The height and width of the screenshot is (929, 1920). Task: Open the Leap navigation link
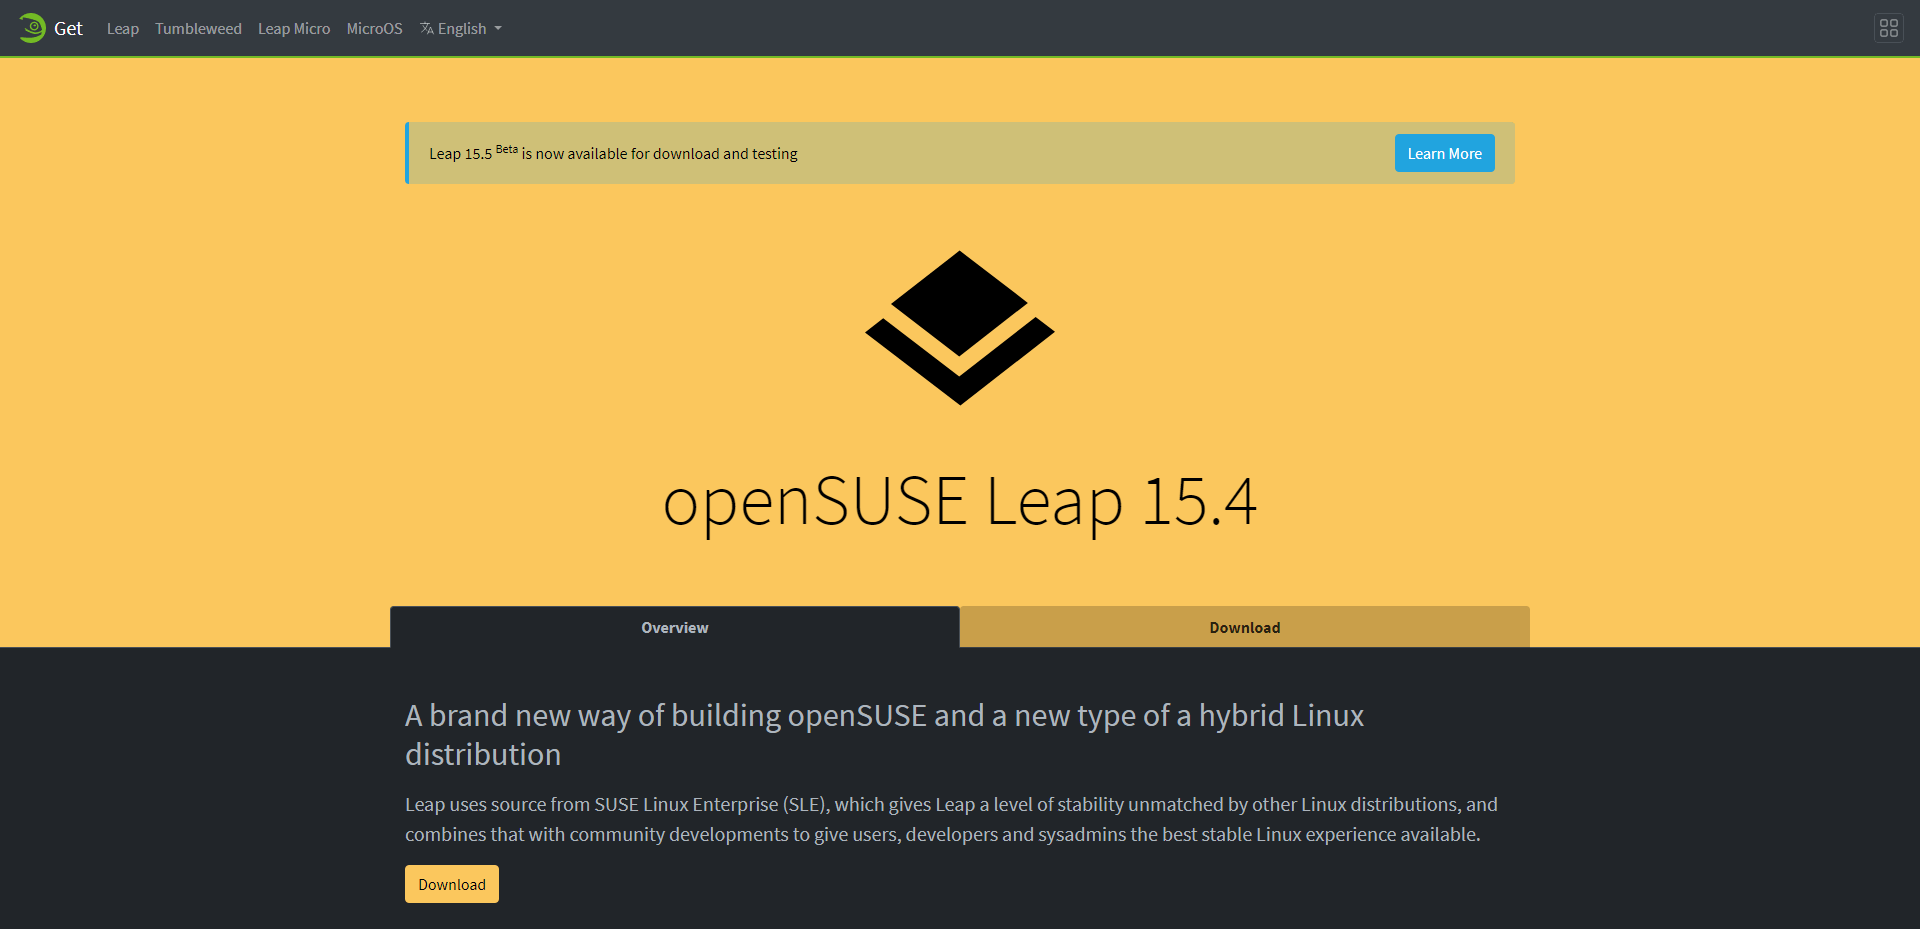(123, 28)
